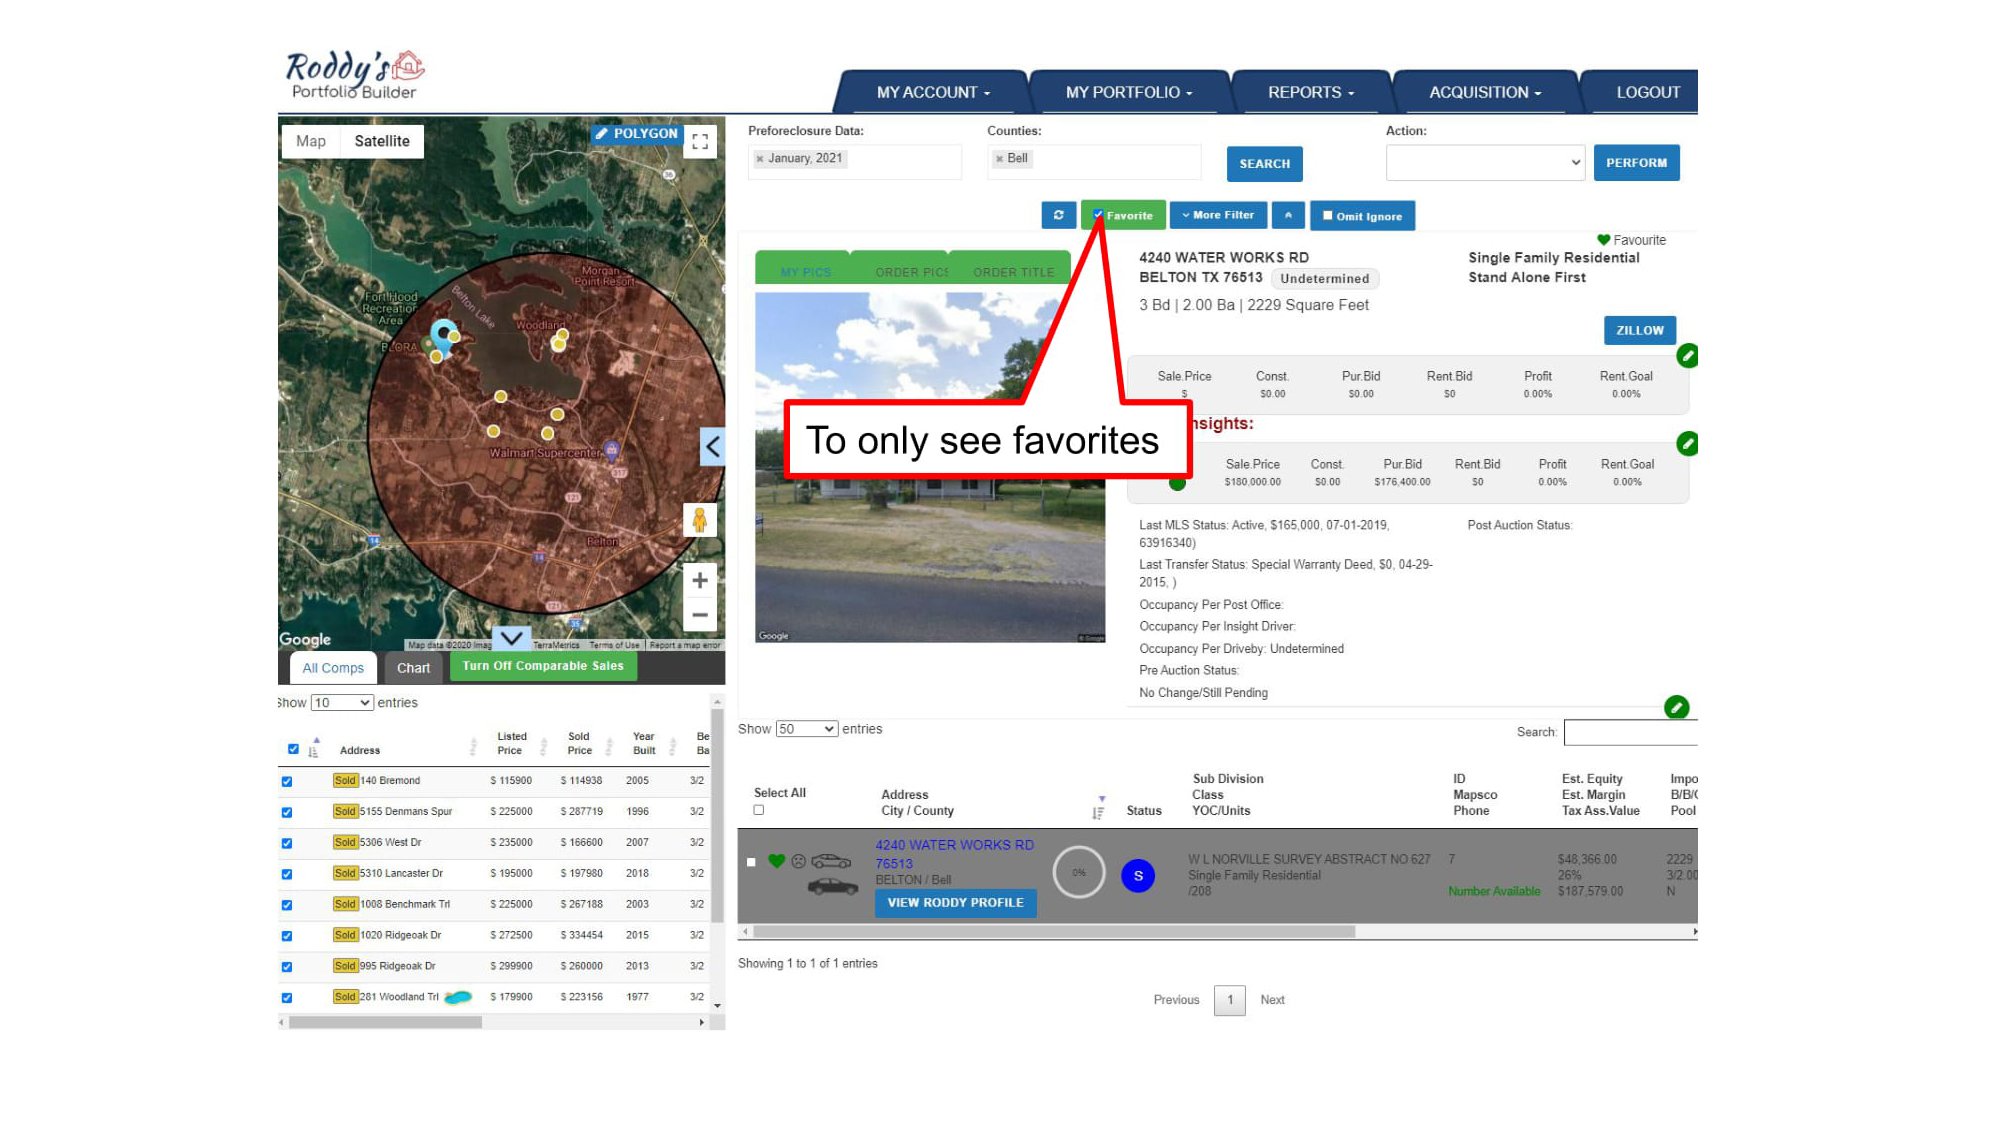Image resolution: width=2000 pixels, height=1125 pixels.
Task: Click the Favourite heart label on property card
Action: point(1632,240)
